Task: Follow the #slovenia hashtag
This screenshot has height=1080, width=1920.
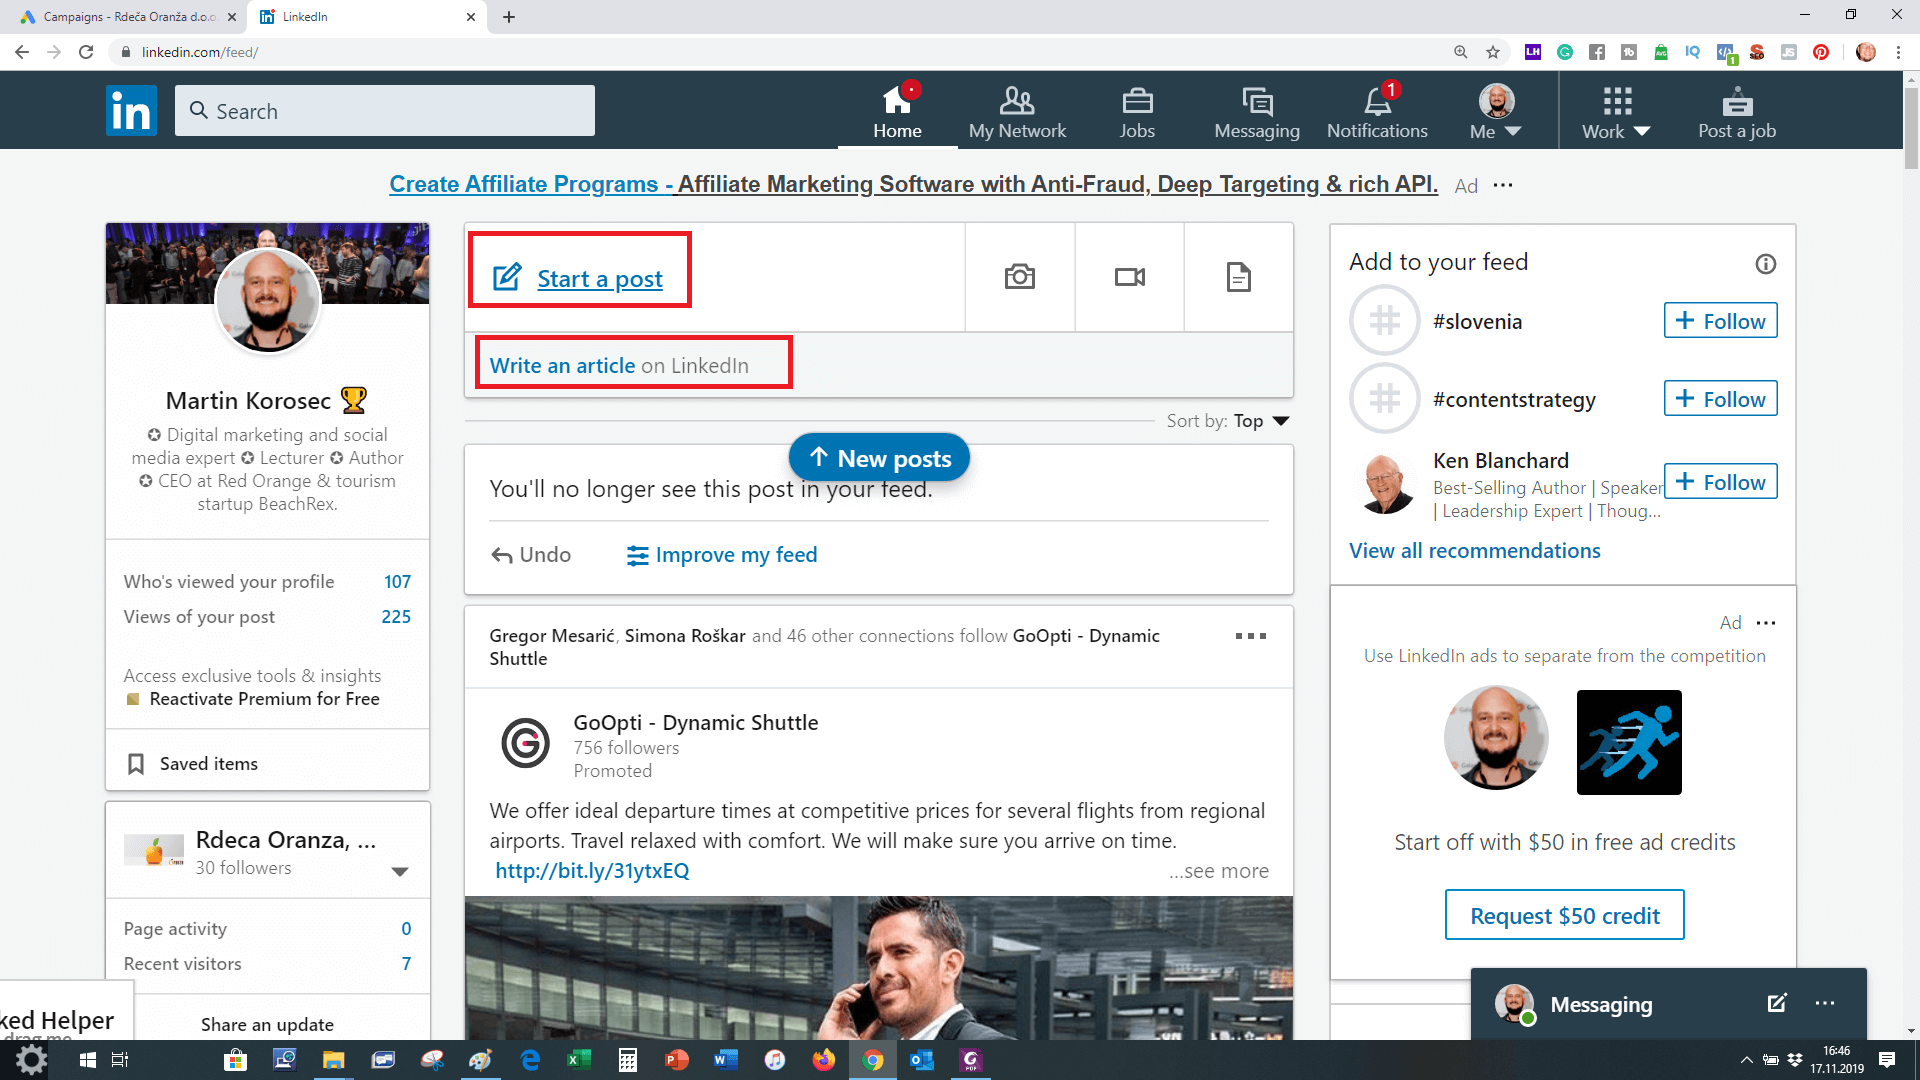Action: pos(1720,321)
